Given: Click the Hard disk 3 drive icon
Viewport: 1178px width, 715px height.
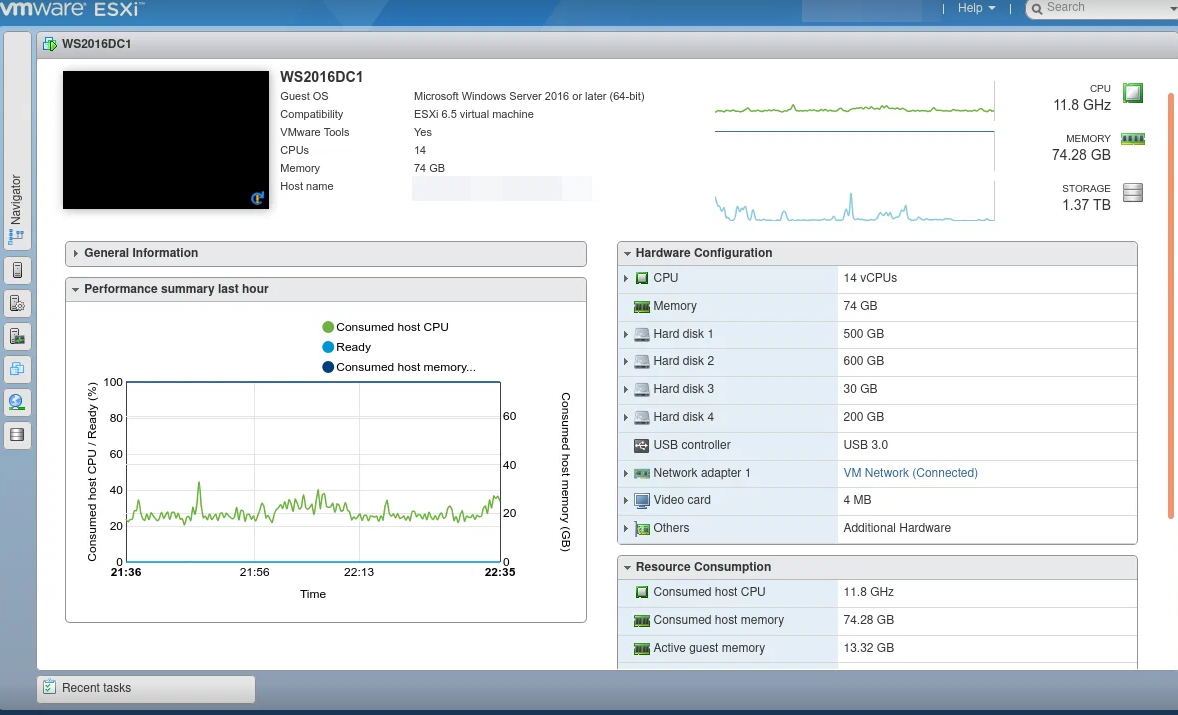Looking at the screenshot, I should [642, 389].
